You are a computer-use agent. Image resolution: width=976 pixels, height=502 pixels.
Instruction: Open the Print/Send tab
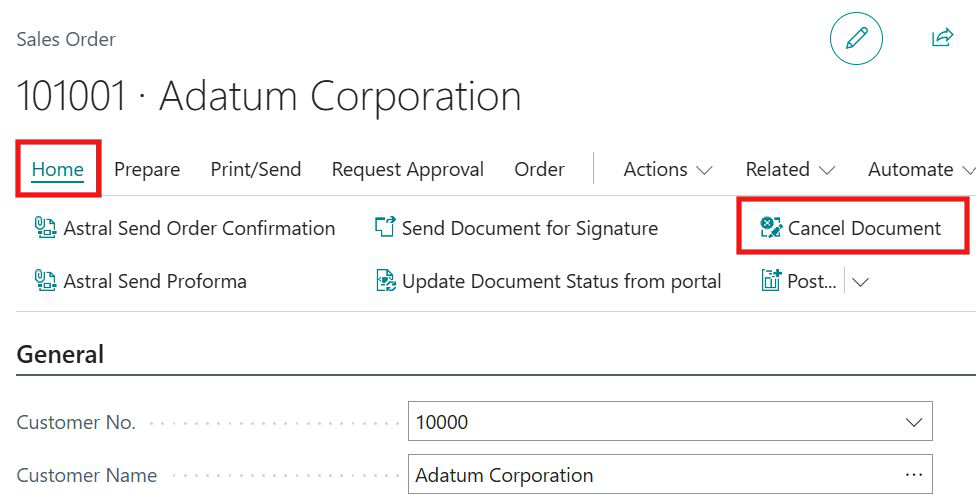(x=255, y=170)
